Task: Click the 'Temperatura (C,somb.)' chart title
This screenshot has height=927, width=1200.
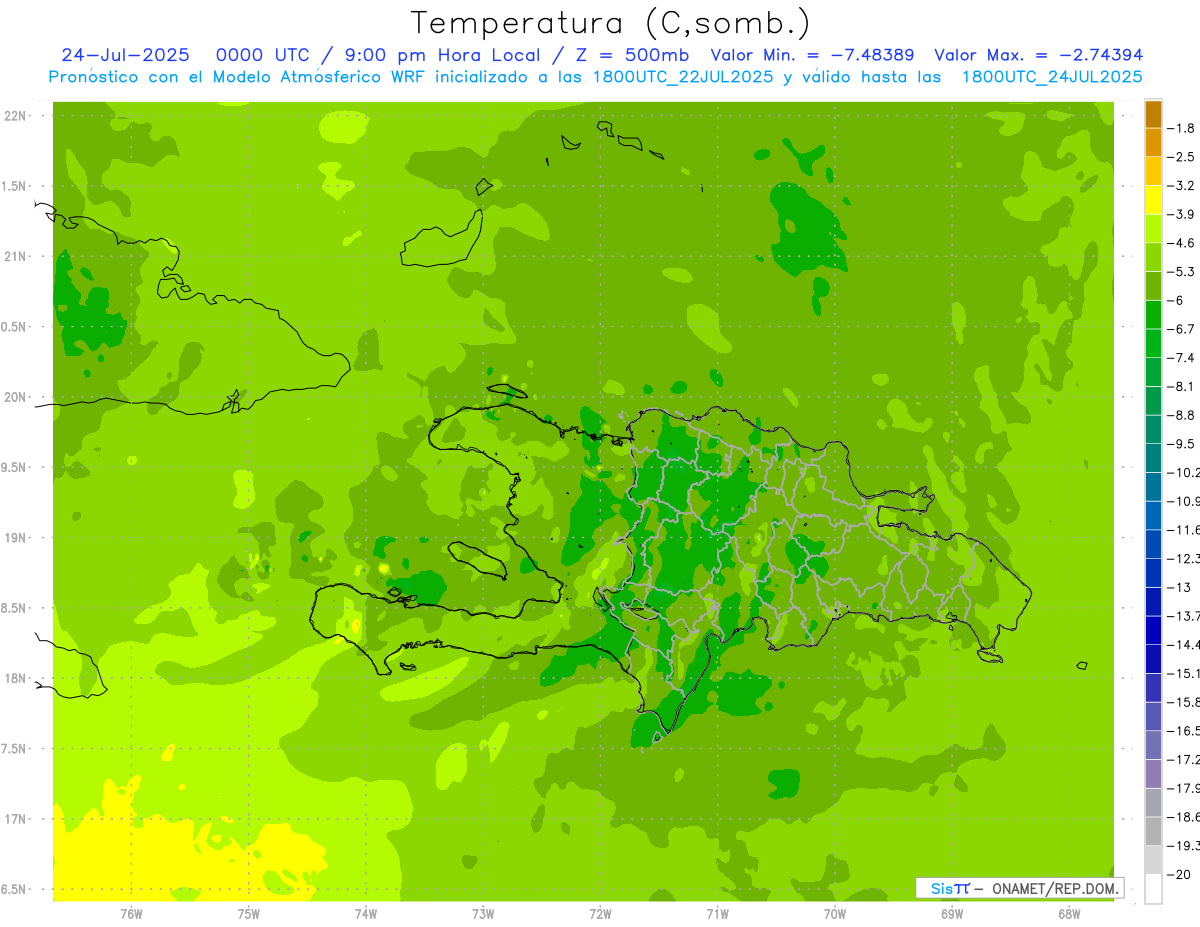Action: (x=611, y=24)
